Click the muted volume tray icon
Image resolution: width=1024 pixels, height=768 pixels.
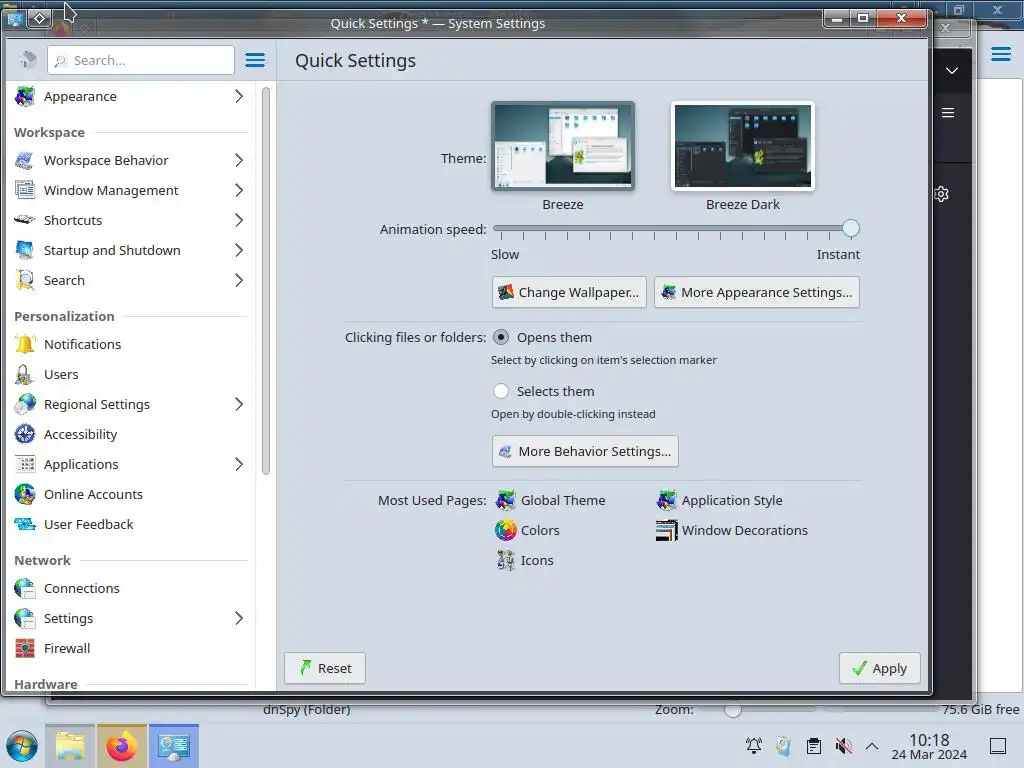(843, 746)
